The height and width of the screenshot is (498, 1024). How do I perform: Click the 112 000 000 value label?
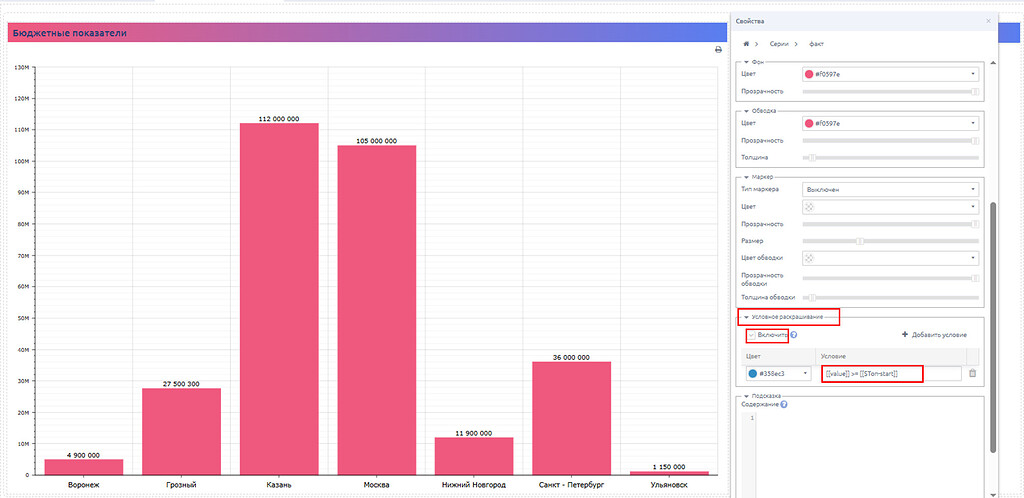tap(280, 119)
